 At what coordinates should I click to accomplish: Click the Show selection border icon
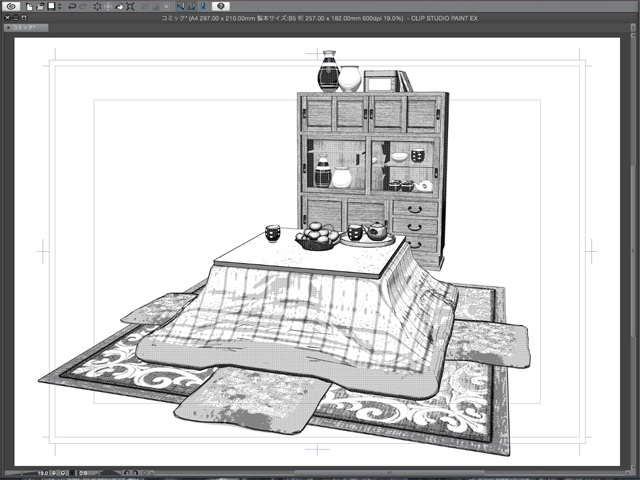pos(166,7)
